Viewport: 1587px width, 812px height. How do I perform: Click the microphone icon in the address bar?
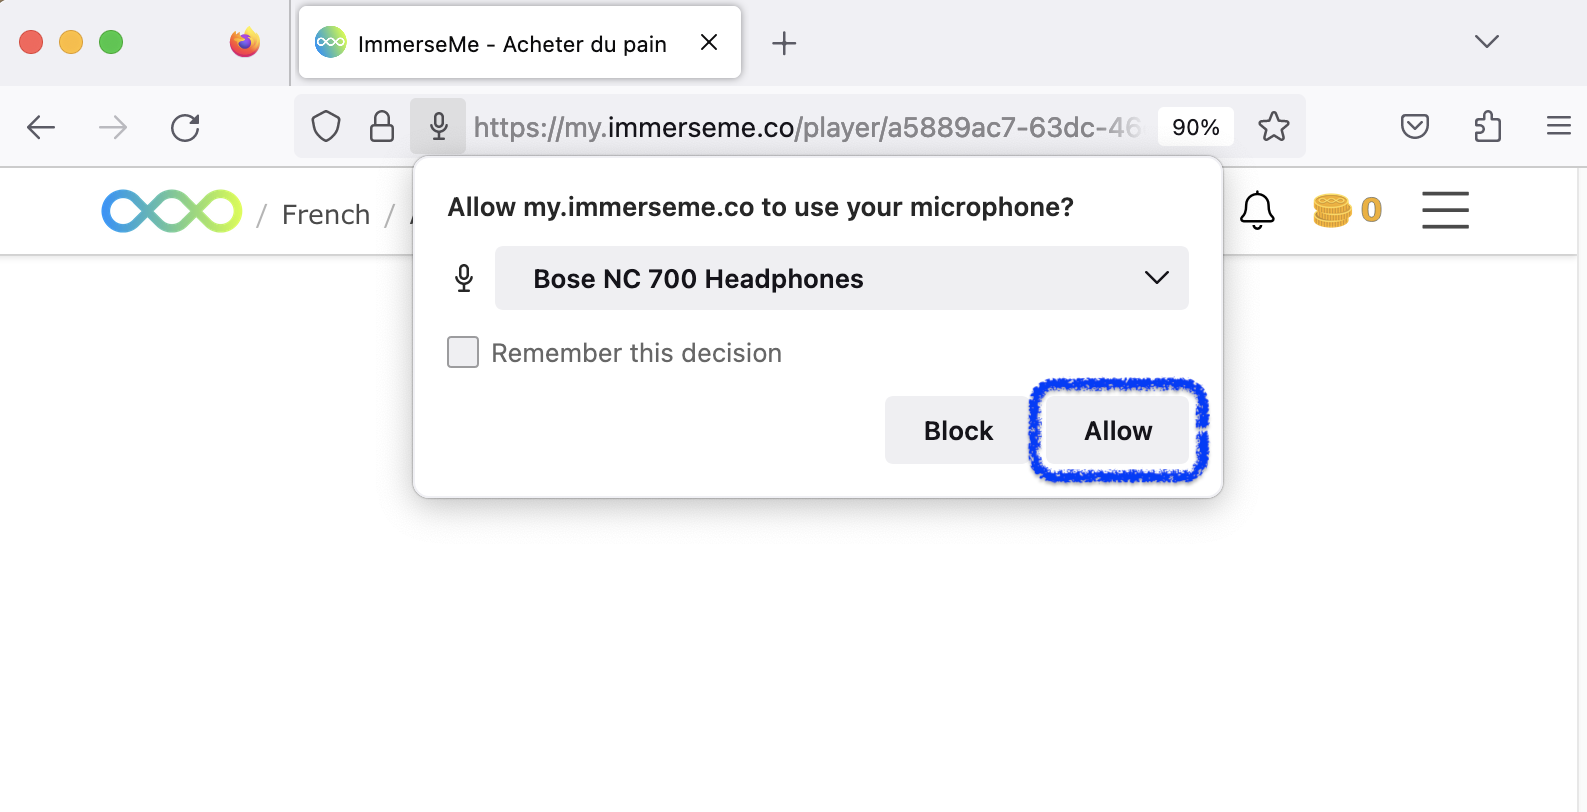[x=438, y=126]
